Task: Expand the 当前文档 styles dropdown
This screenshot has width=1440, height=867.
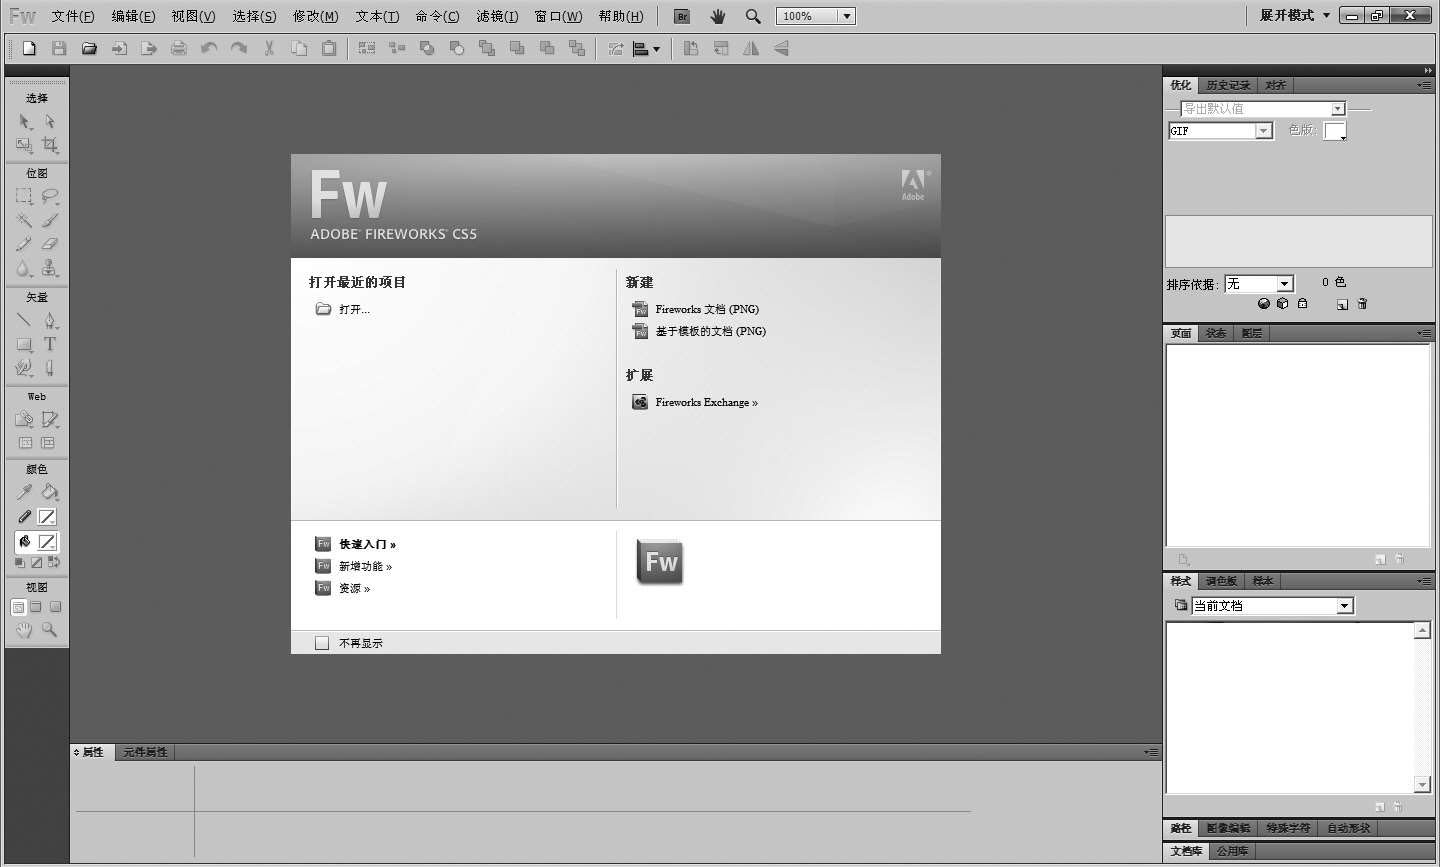Action: [x=1344, y=606]
